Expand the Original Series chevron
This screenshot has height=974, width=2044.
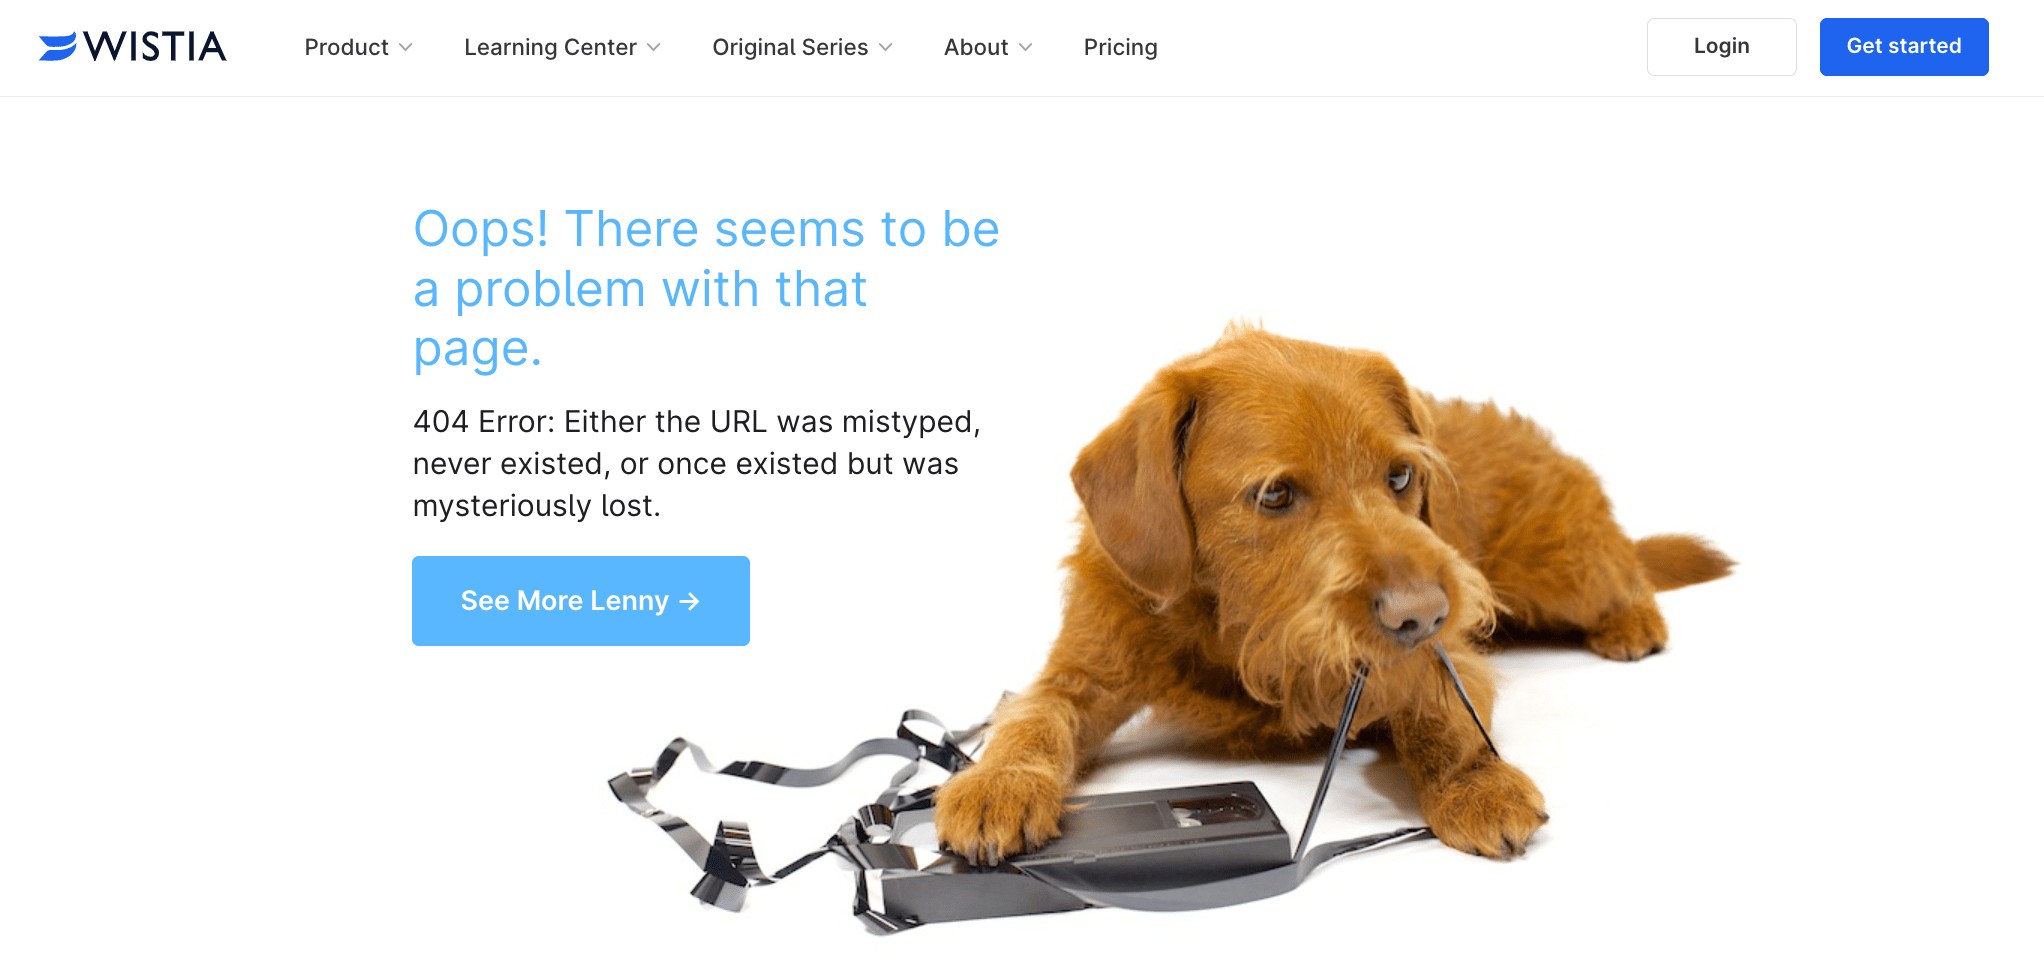tap(885, 47)
